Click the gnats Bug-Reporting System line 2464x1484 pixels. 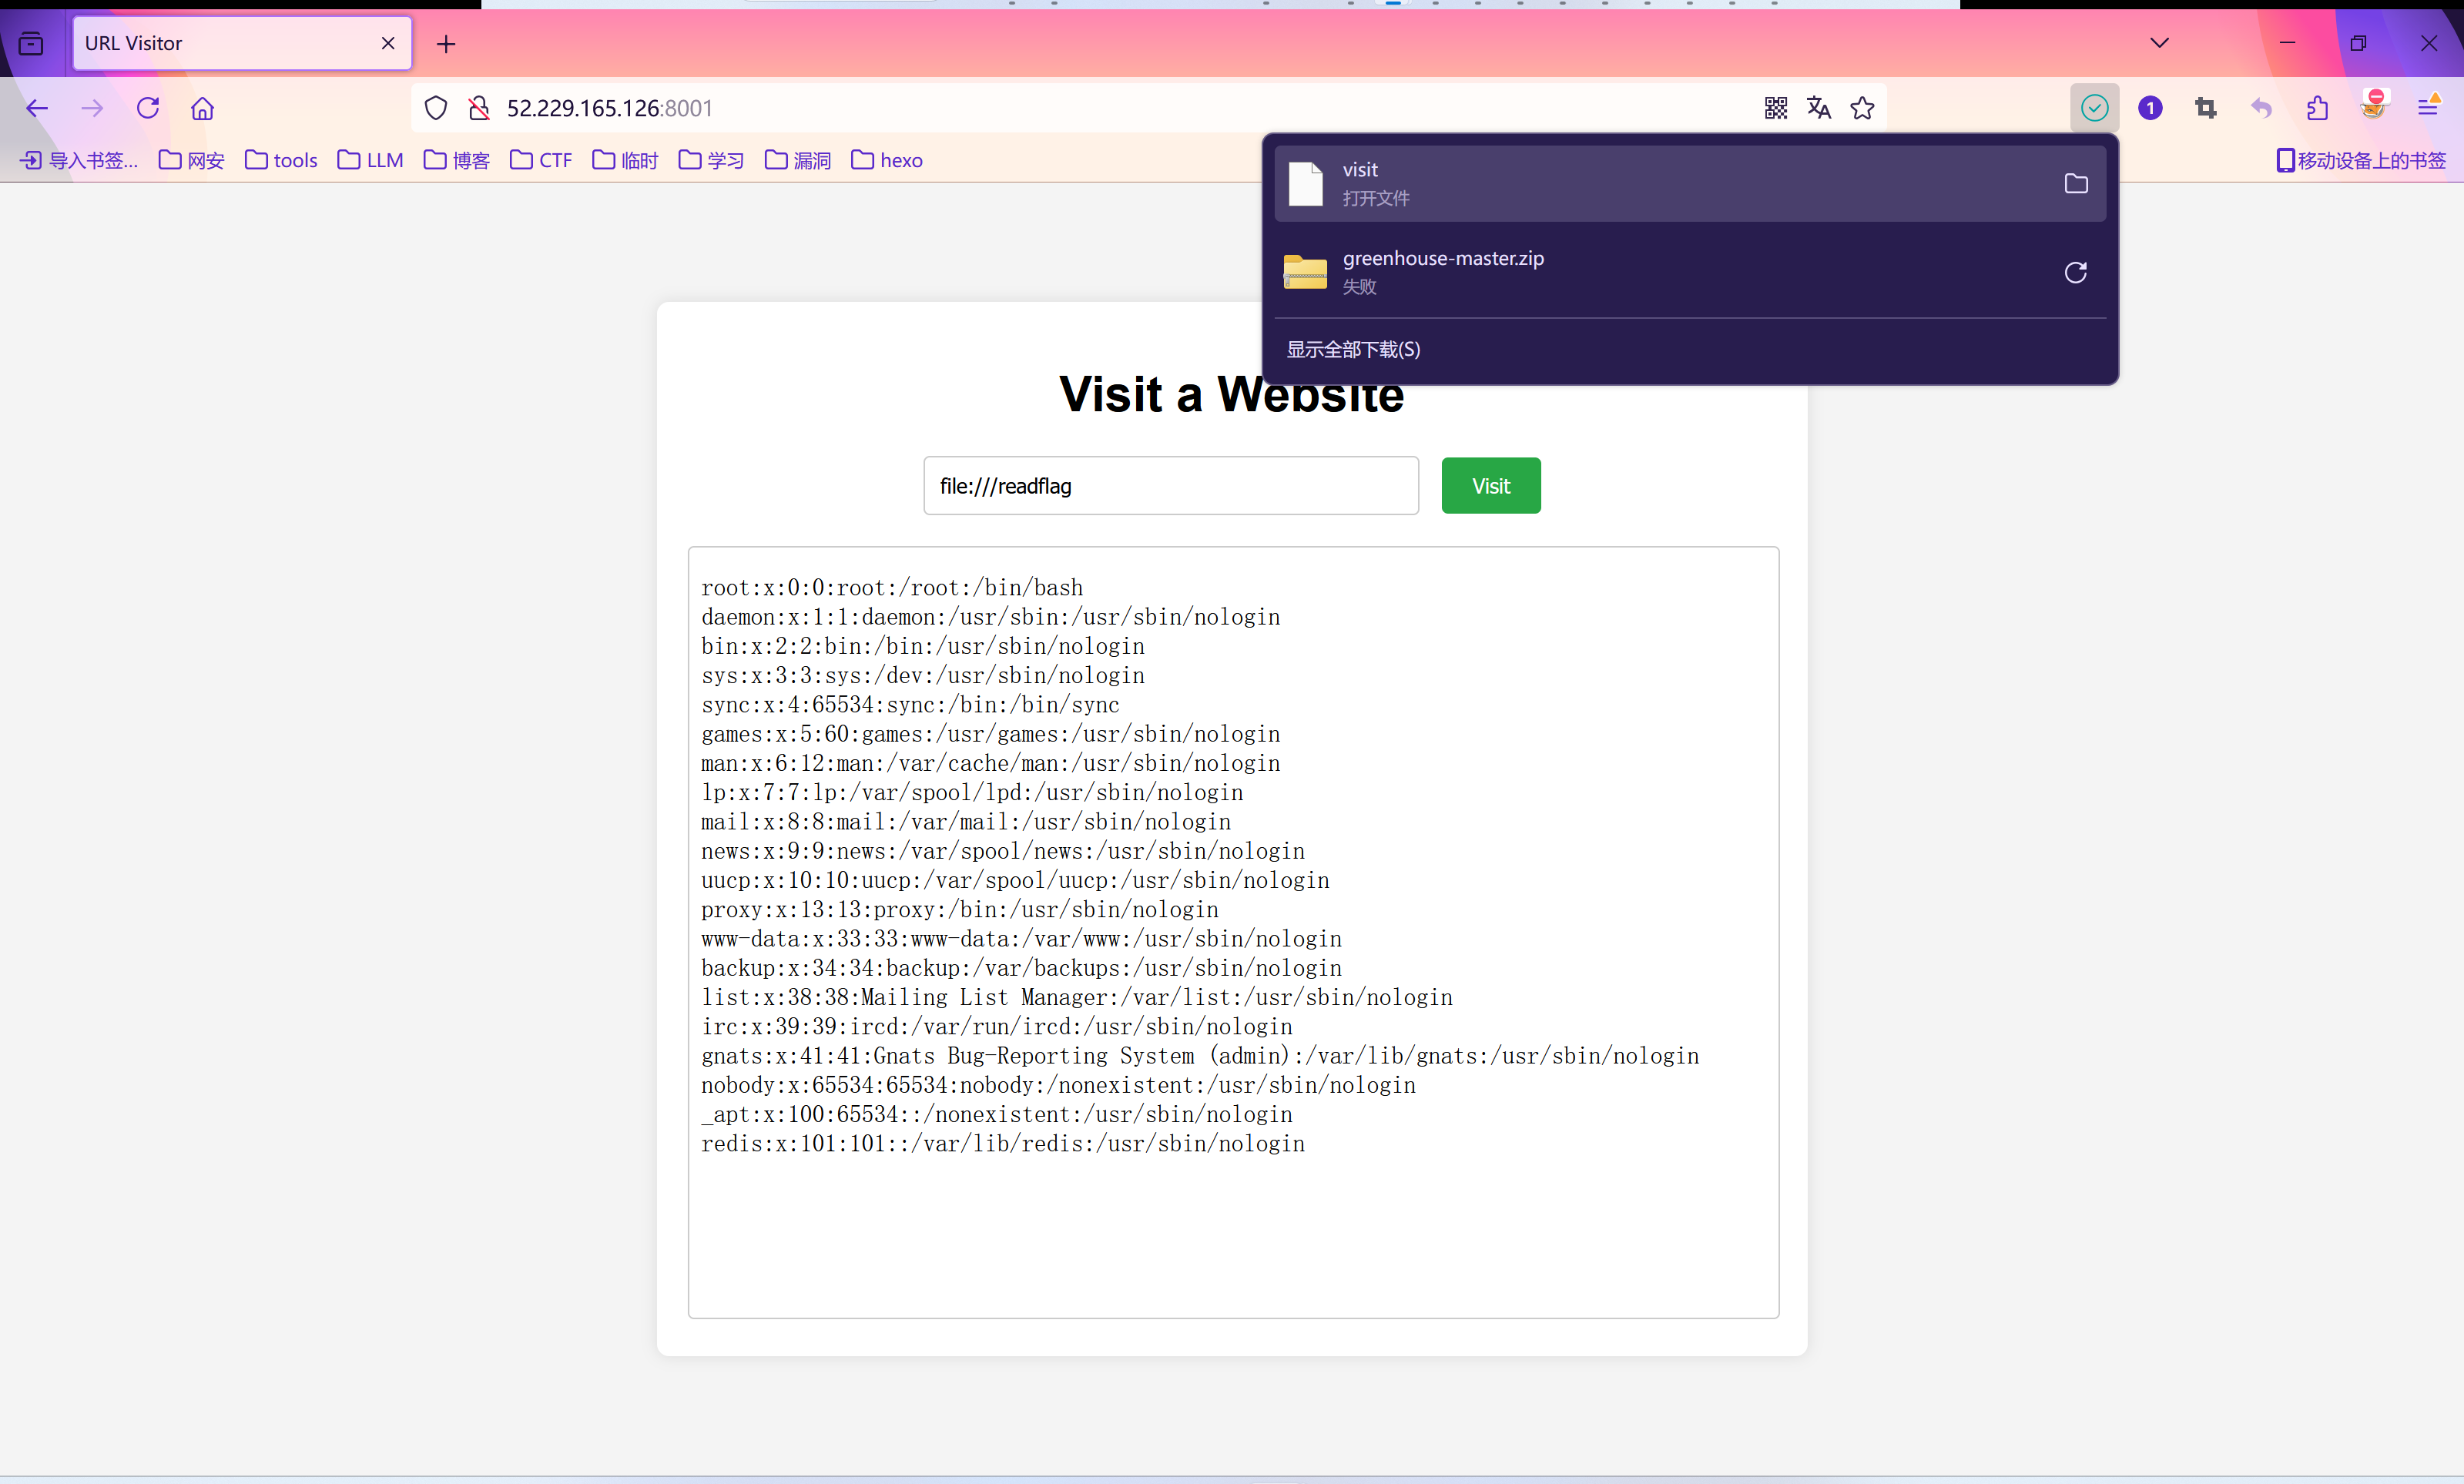[1200, 1056]
